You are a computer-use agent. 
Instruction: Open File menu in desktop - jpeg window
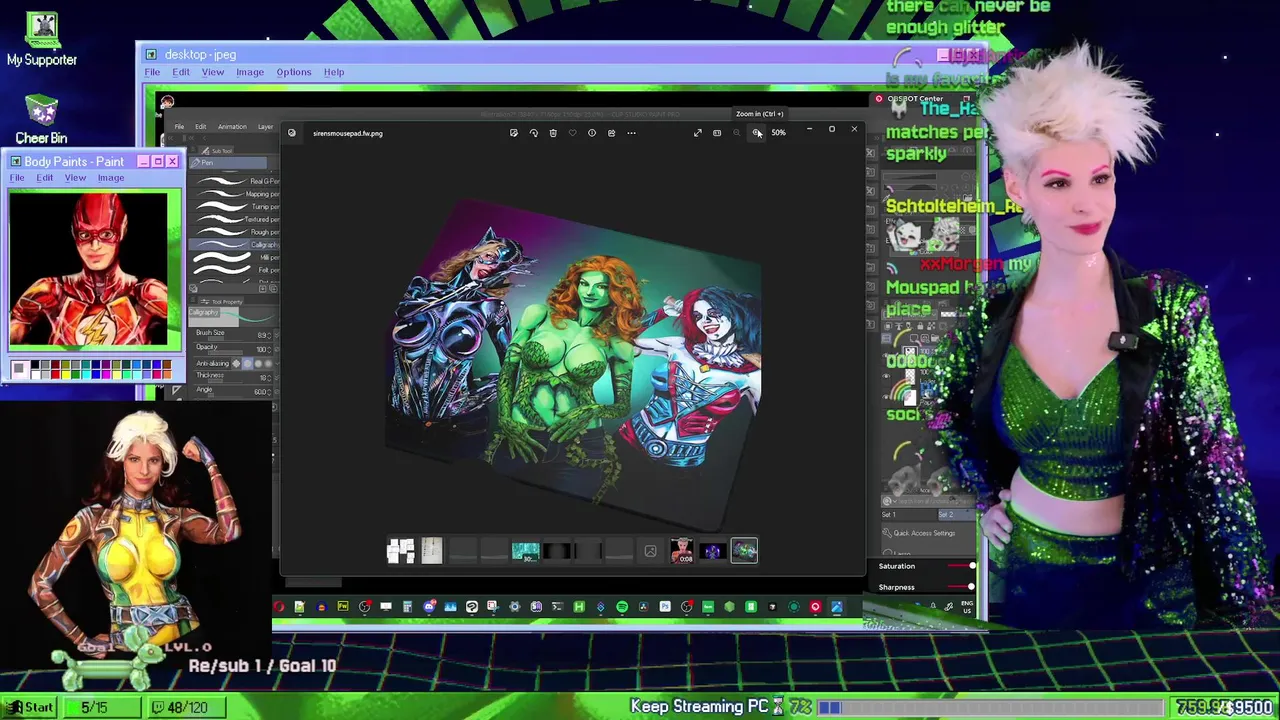point(152,72)
